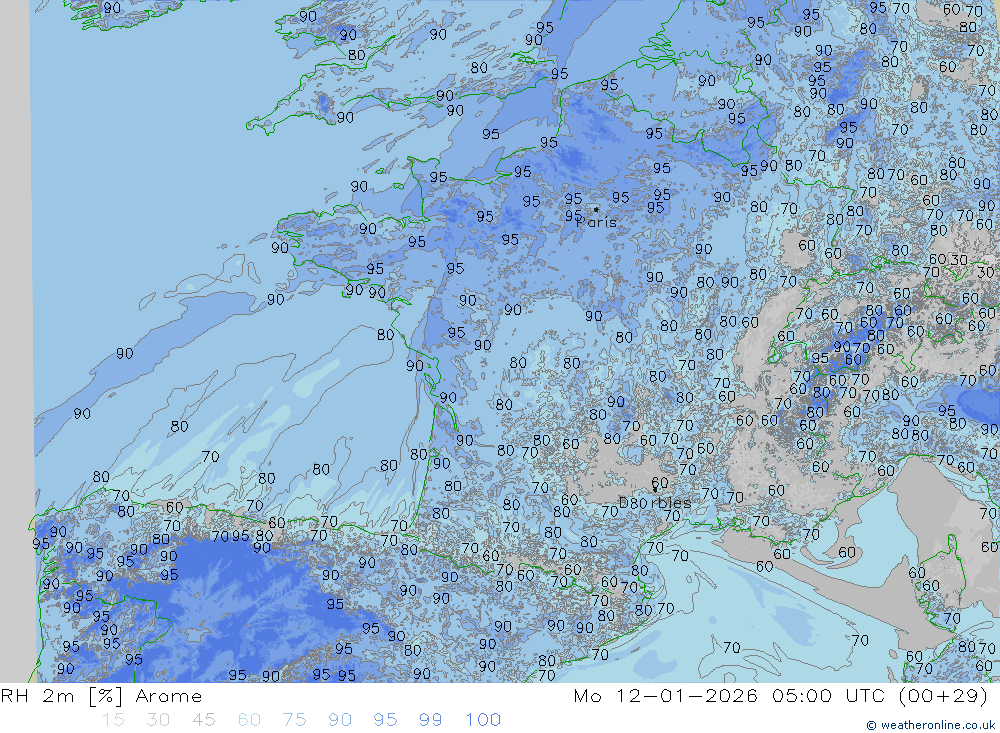Click legend value 60
The image size is (1000, 733).
tap(249, 720)
